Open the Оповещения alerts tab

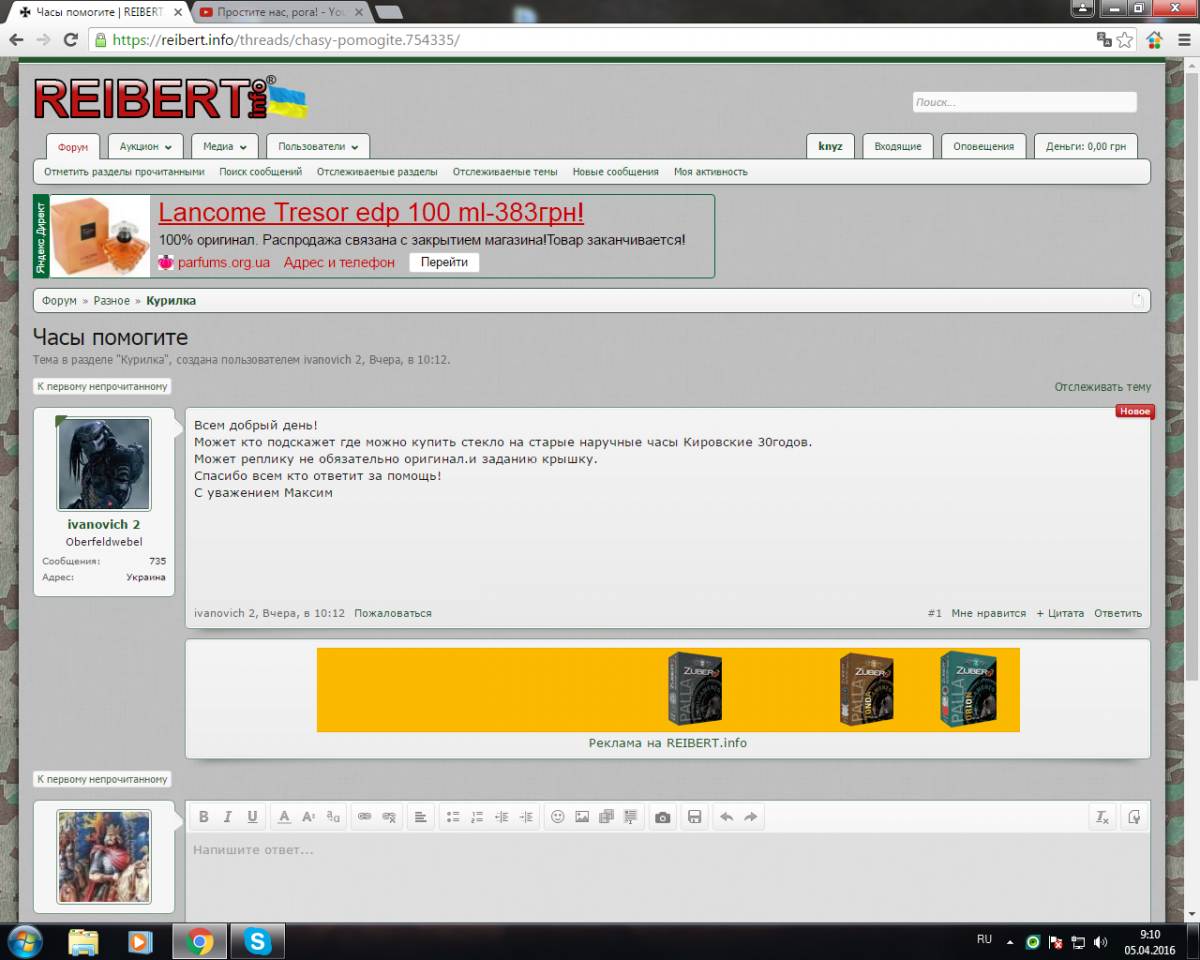[x=983, y=146]
